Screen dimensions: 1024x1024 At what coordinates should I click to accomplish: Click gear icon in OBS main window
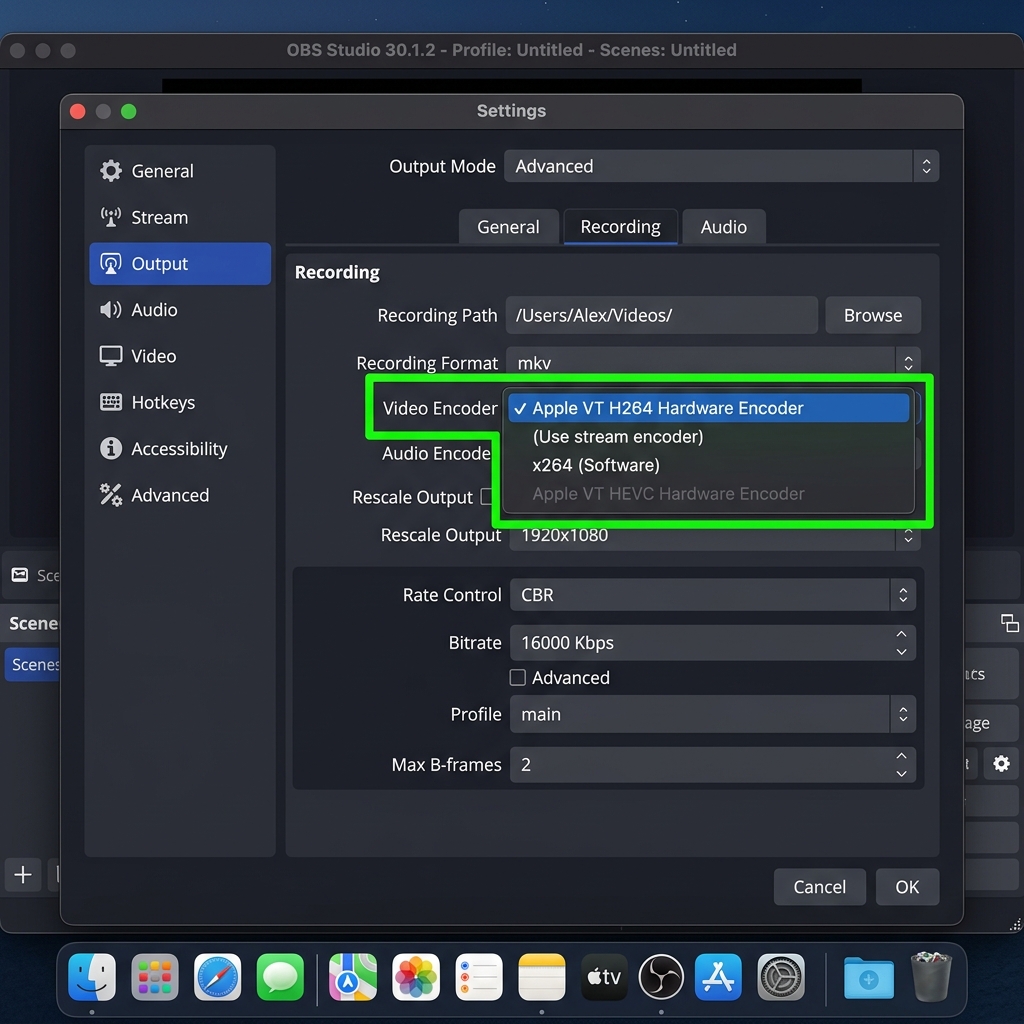pyautogui.click(x=1001, y=763)
